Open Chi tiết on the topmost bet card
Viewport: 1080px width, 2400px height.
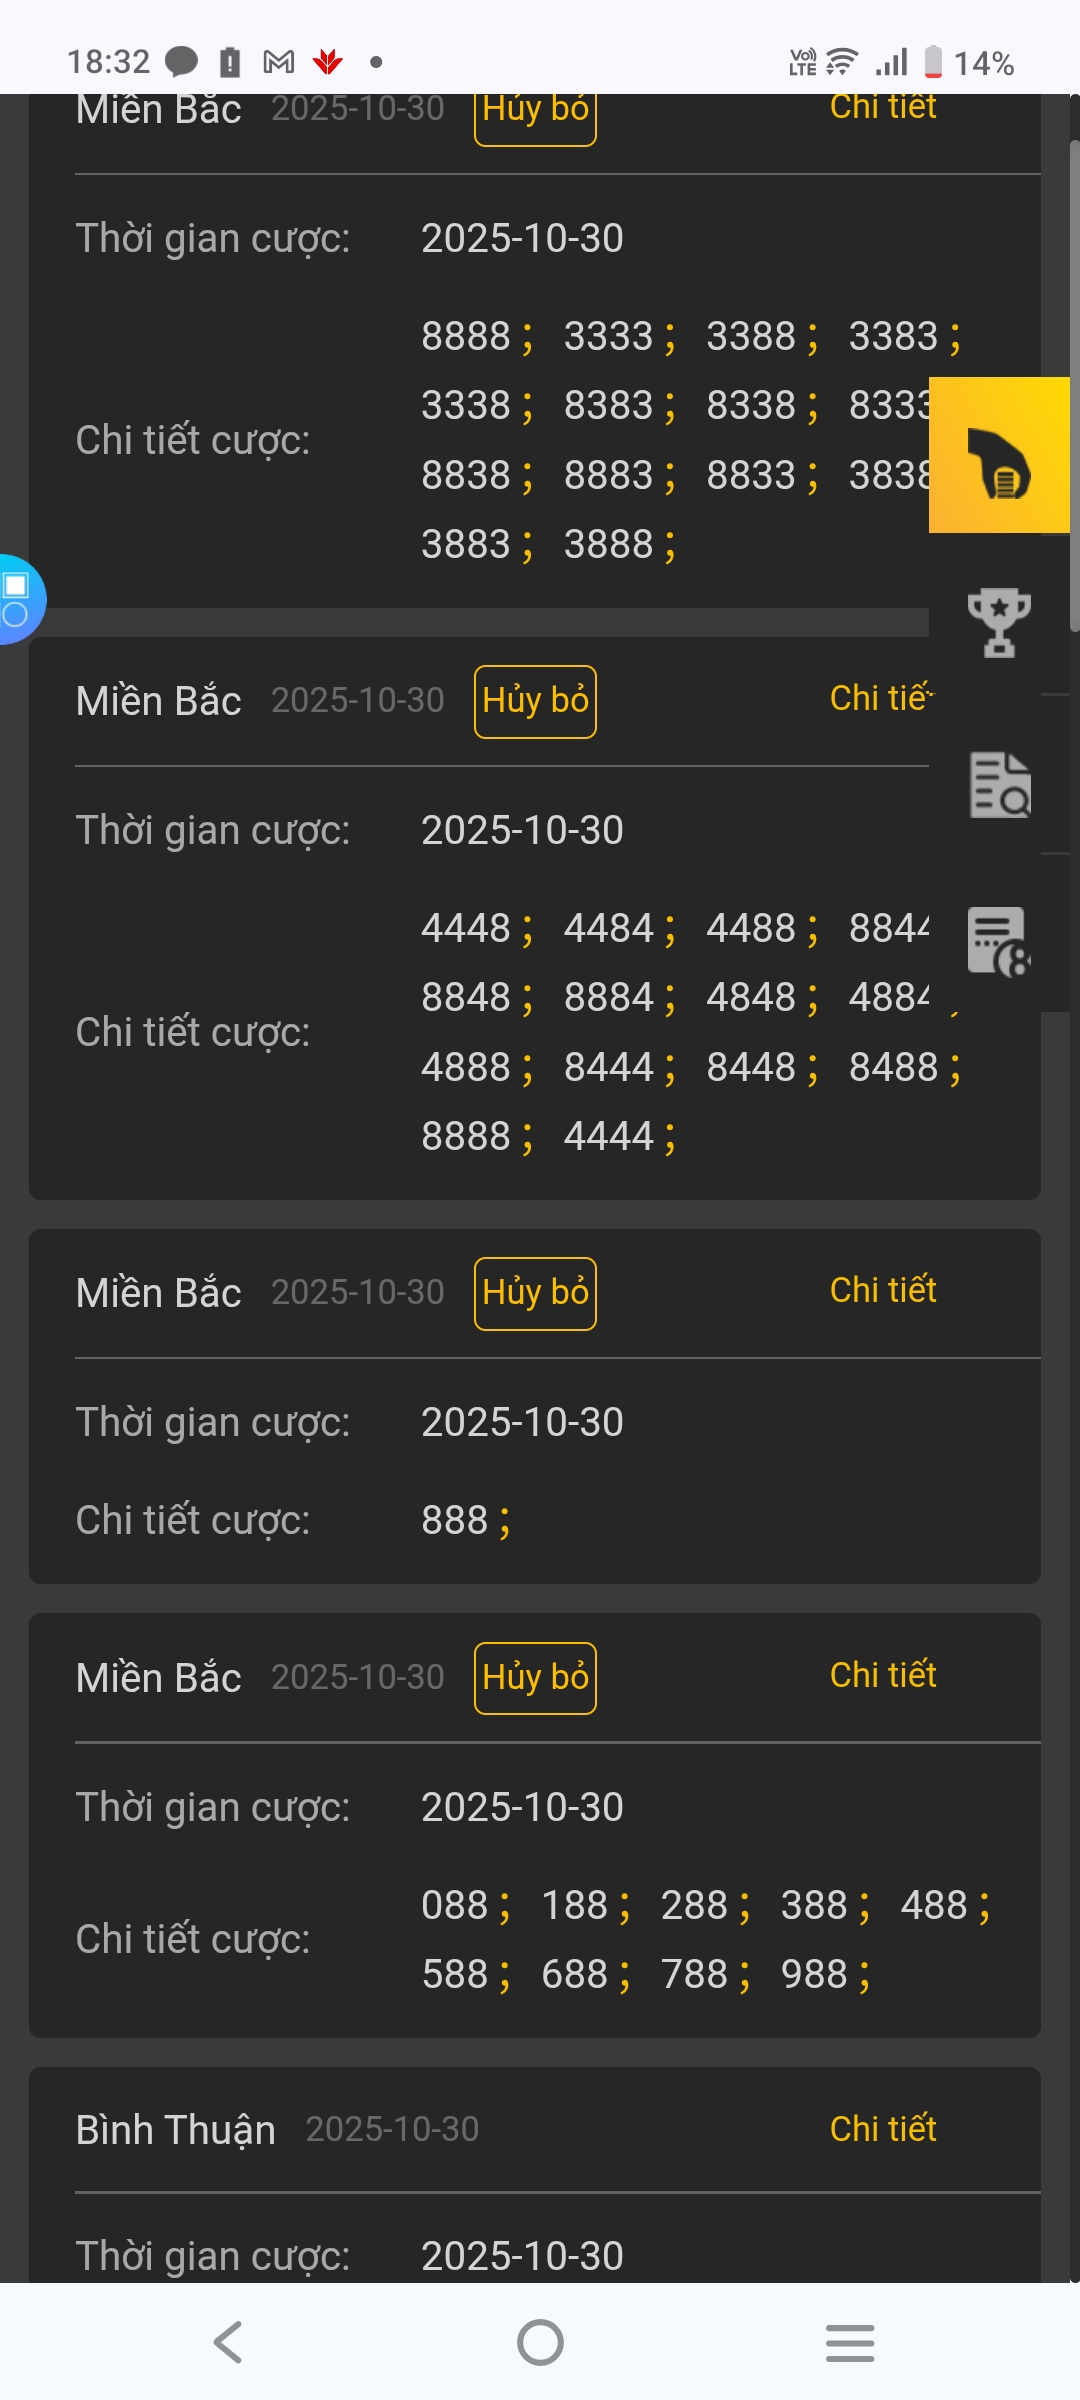[883, 108]
